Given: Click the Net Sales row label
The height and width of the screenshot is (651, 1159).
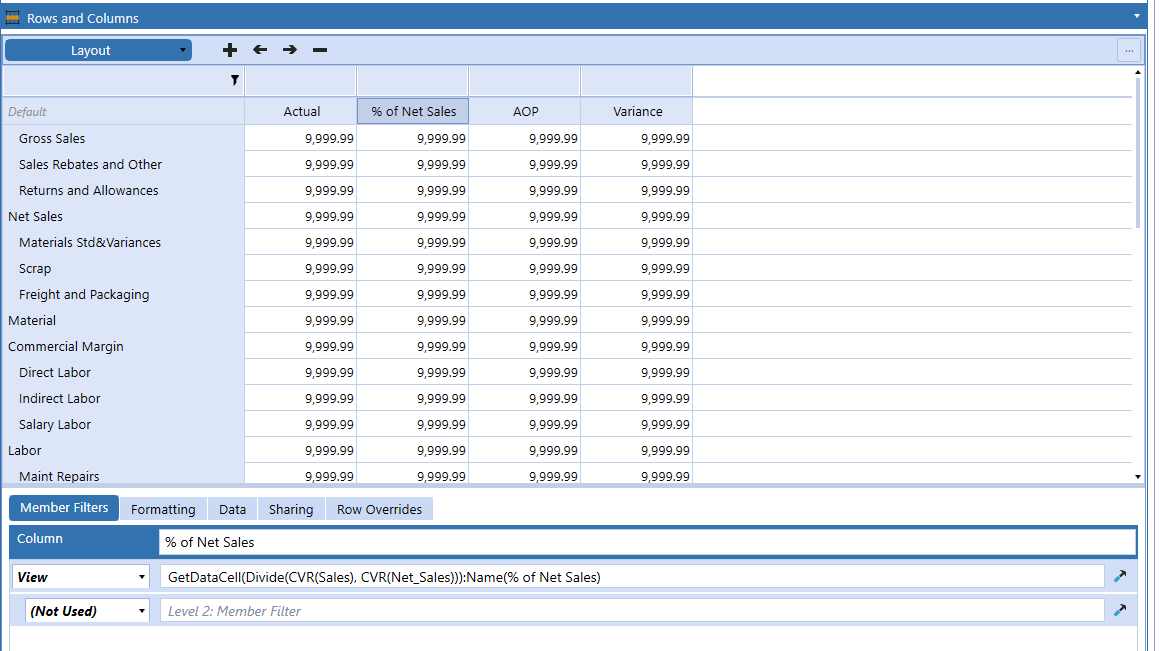Looking at the screenshot, I should (x=35, y=216).
